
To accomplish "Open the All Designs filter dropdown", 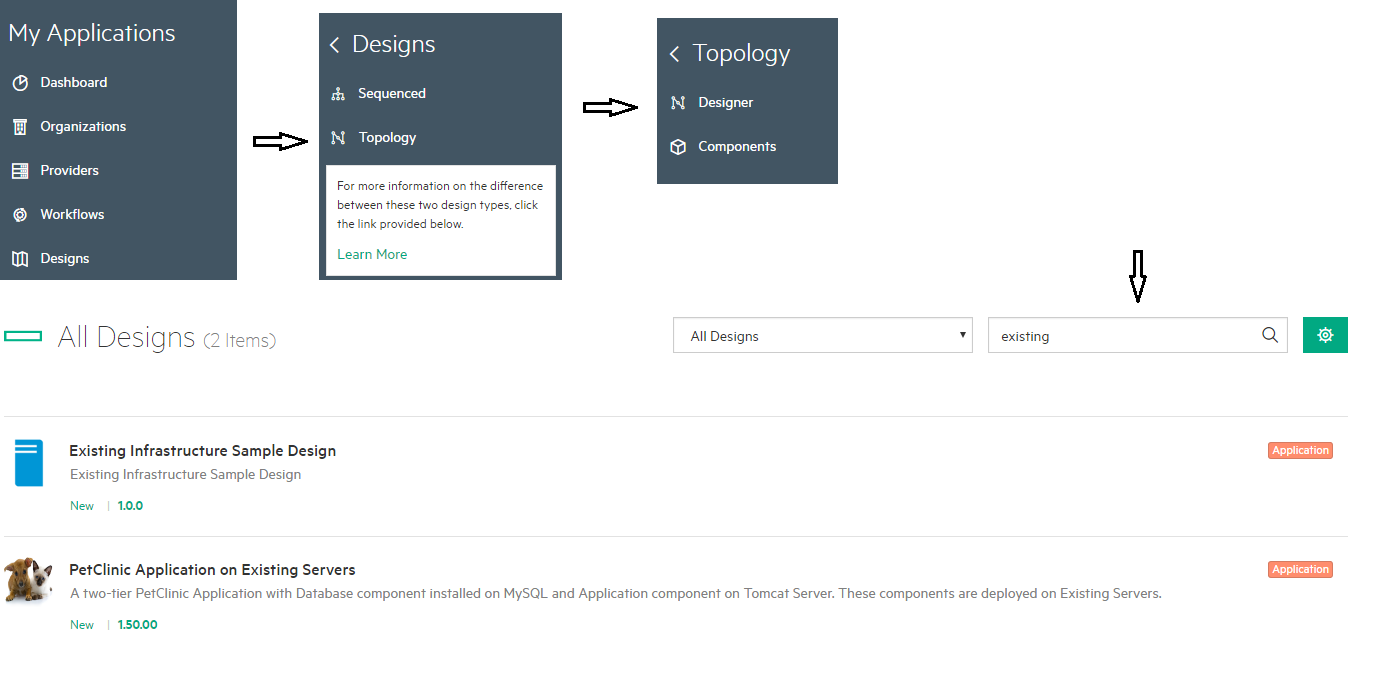I will click(x=822, y=336).
